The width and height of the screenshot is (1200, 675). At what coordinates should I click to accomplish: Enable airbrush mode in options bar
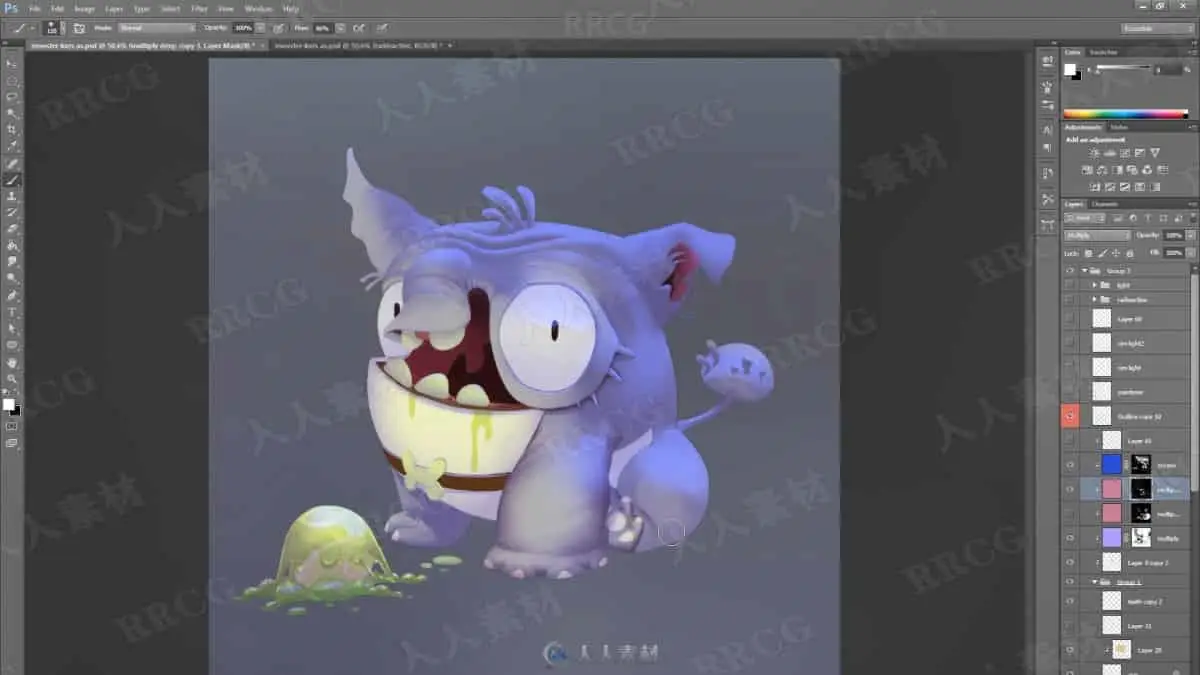358,28
